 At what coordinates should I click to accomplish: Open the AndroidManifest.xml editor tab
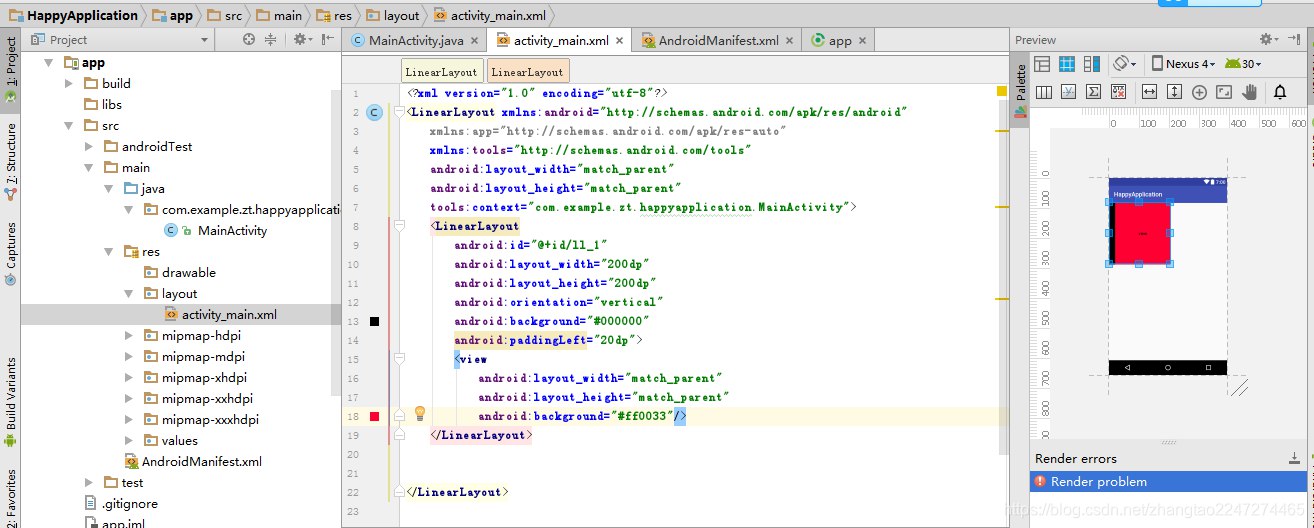pyautogui.click(x=716, y=40)
